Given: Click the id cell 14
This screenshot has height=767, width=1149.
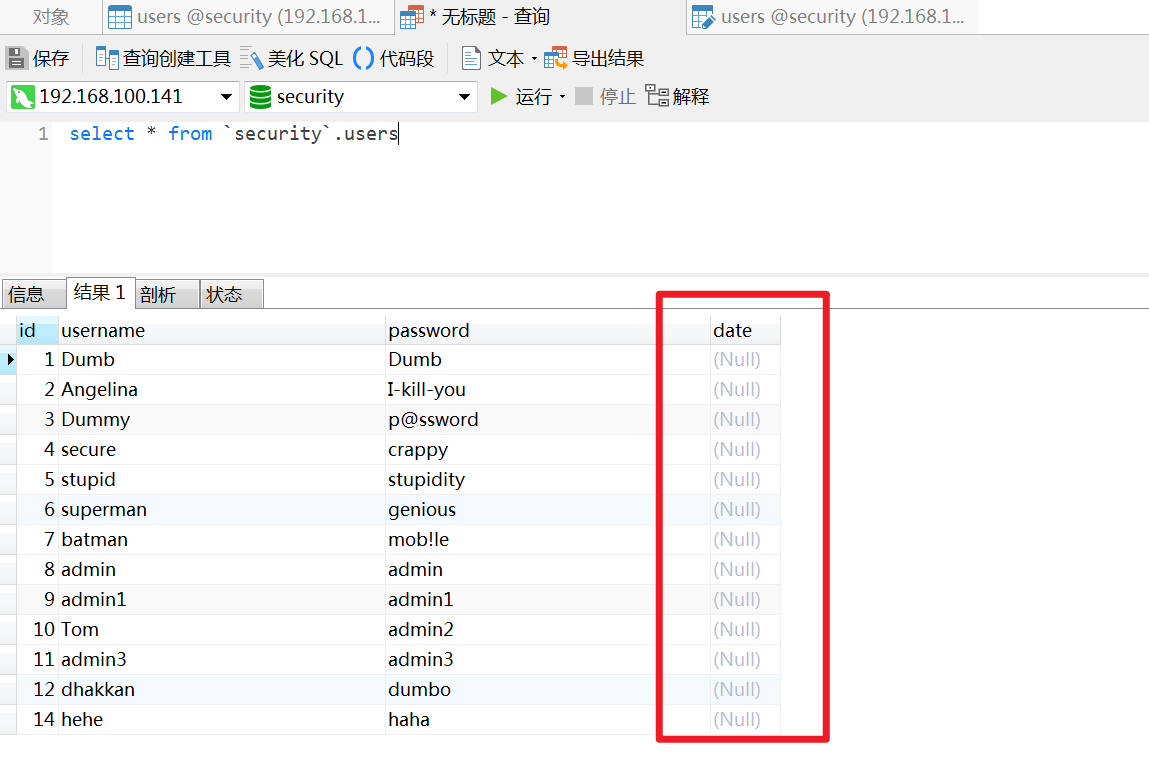Looking at the screenshot, I should (37, 720).
